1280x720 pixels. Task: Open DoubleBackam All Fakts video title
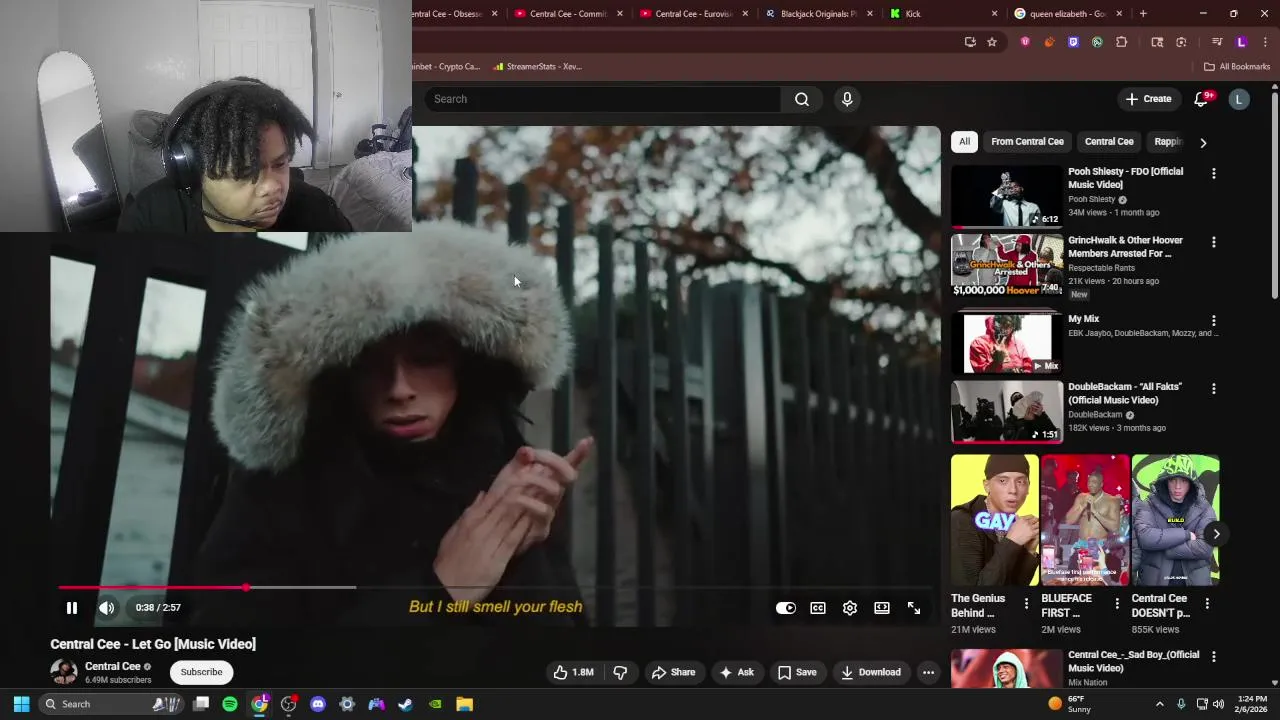[1125, 393]
